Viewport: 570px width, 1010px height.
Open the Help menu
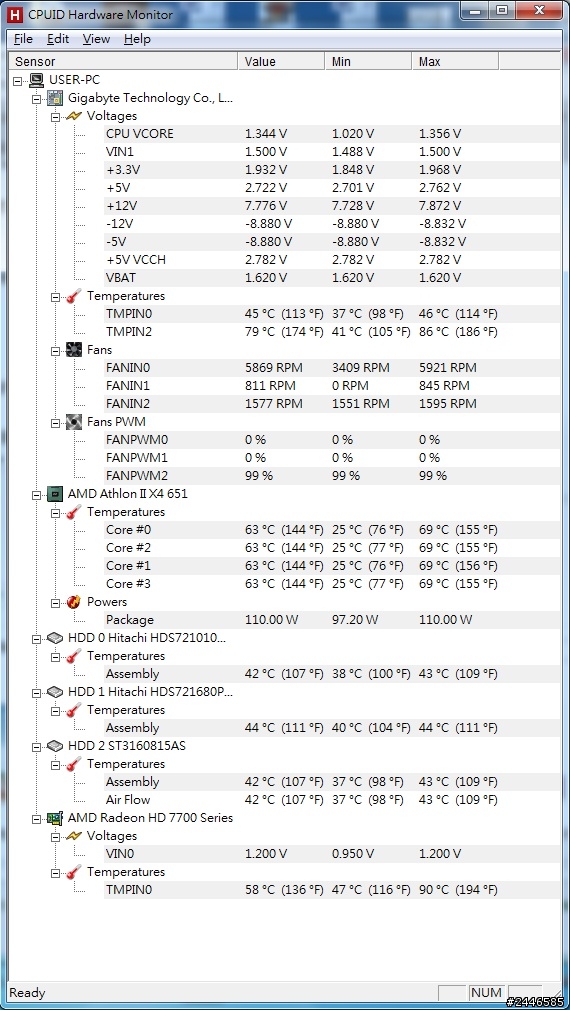click(x=137, y=39)
